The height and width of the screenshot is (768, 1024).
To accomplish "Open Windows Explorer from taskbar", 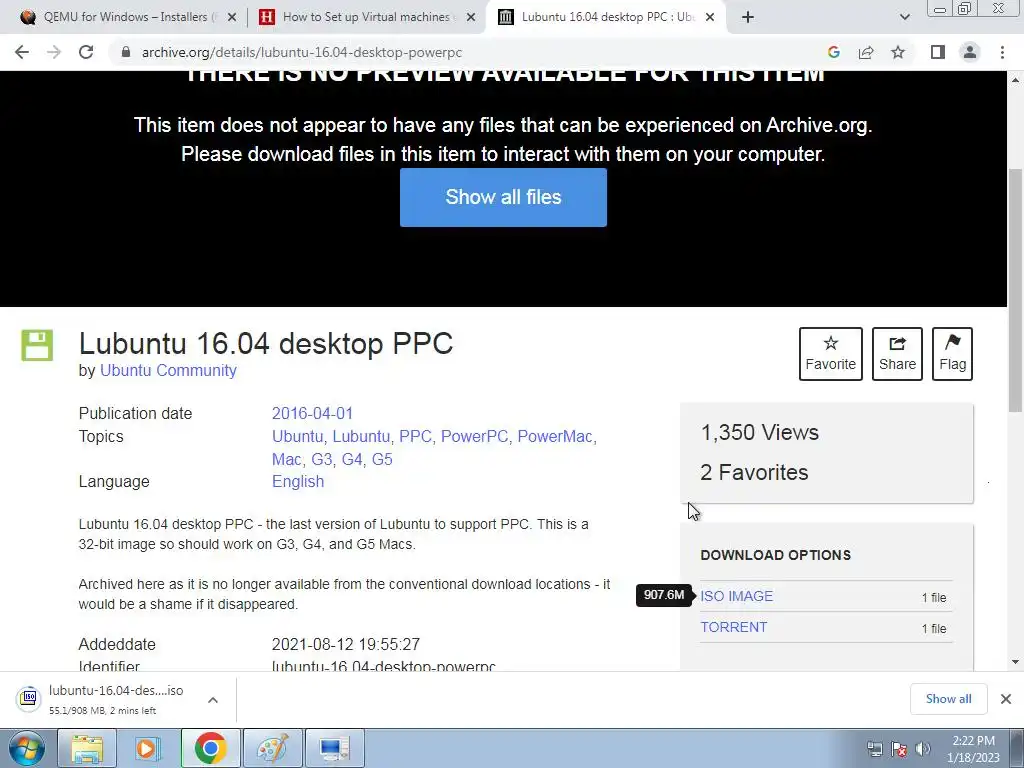I will 87,748.
